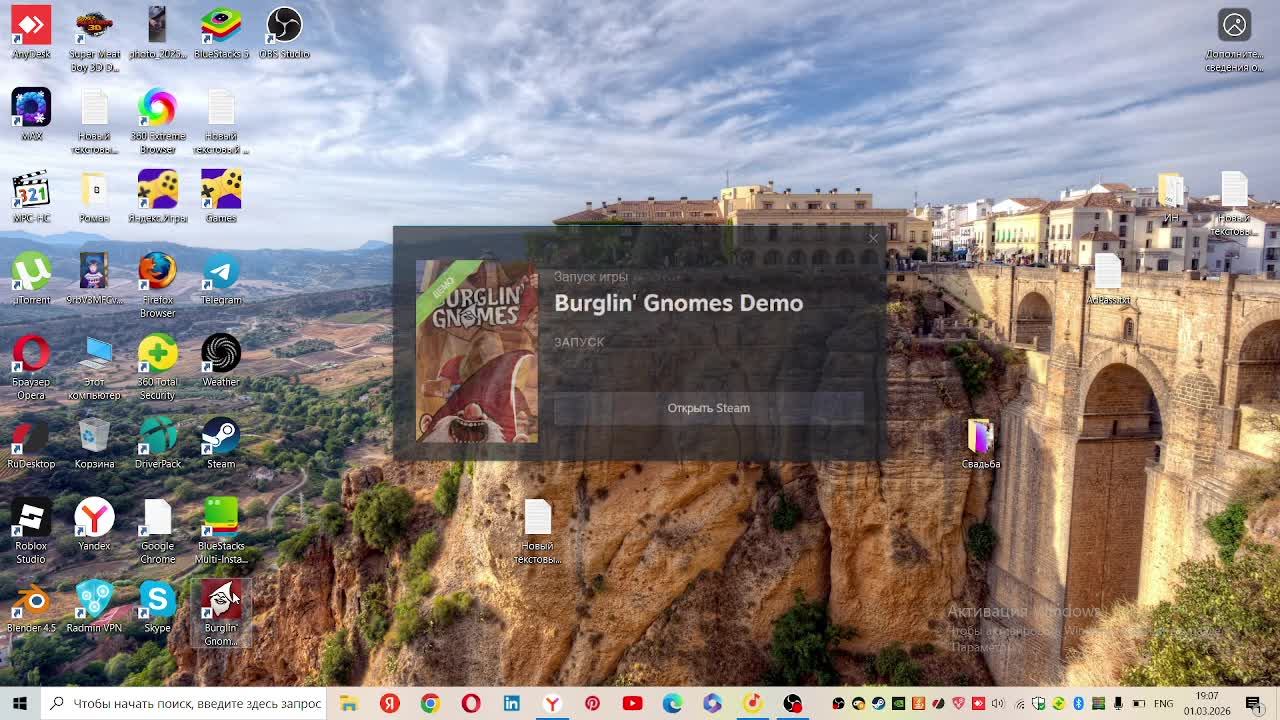Open the notification center
1280x720 pixels.
(1254, 704)
